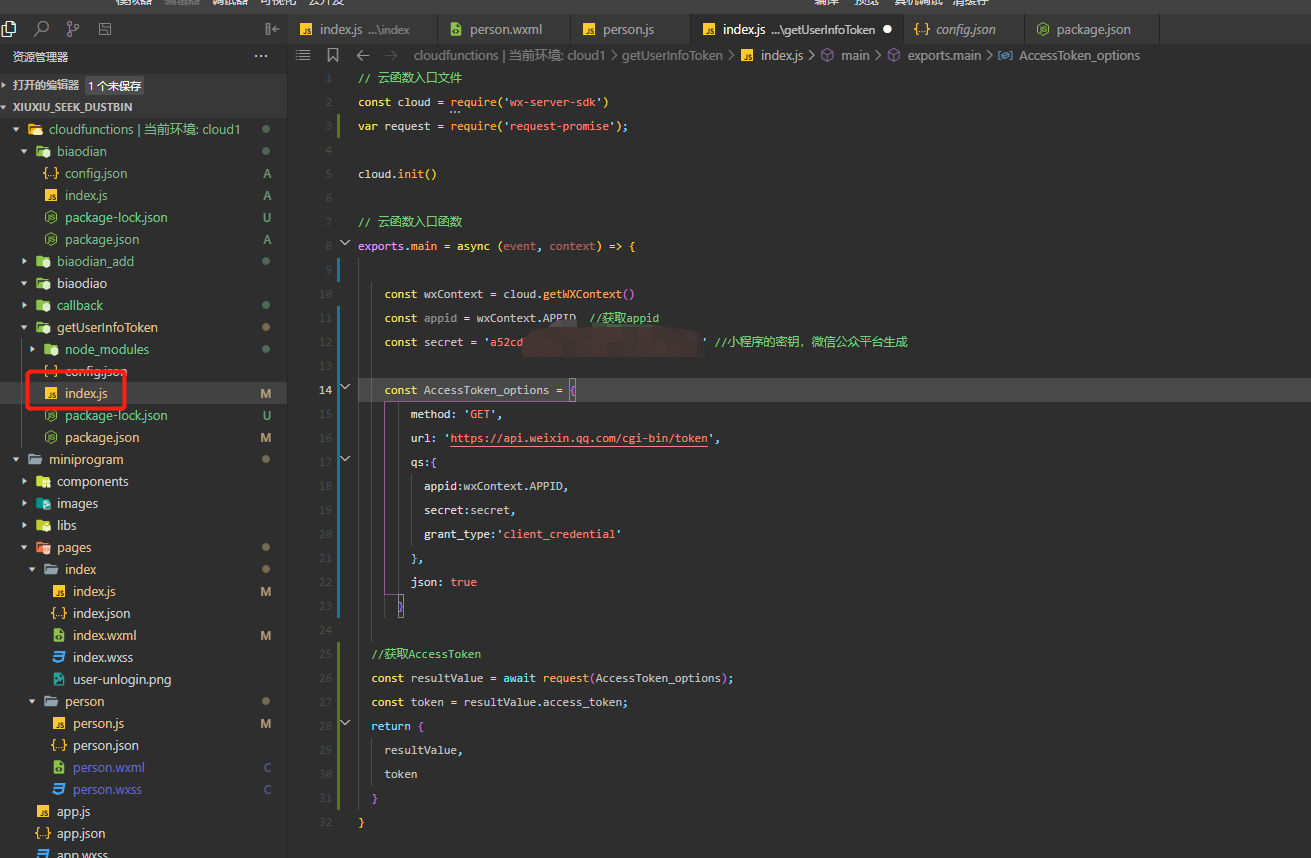Fold the return block at line 27
The image size is (1311, 858).
(x=346, y=723)
